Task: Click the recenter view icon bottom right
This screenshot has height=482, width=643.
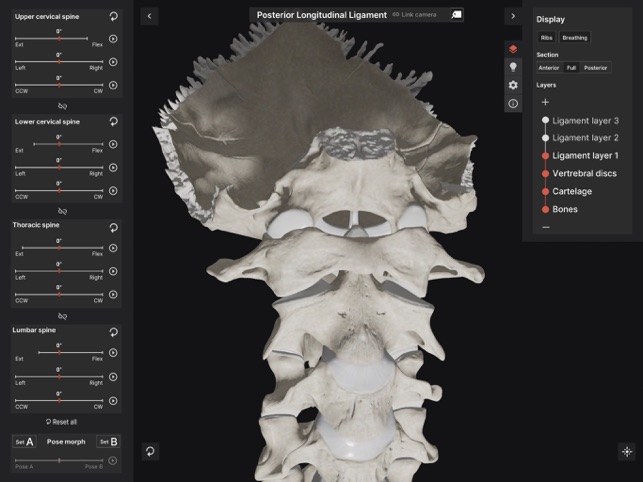Action: [x=627, y=451]
